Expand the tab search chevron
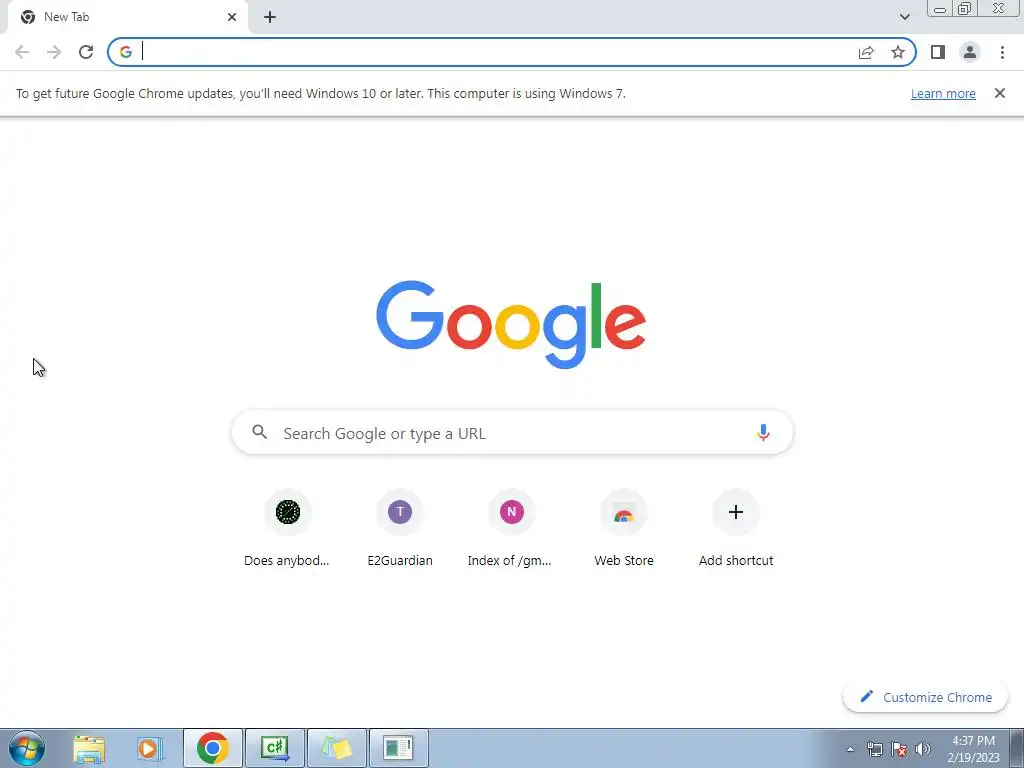Screen dimensions: 1024x768 point(904,17)
